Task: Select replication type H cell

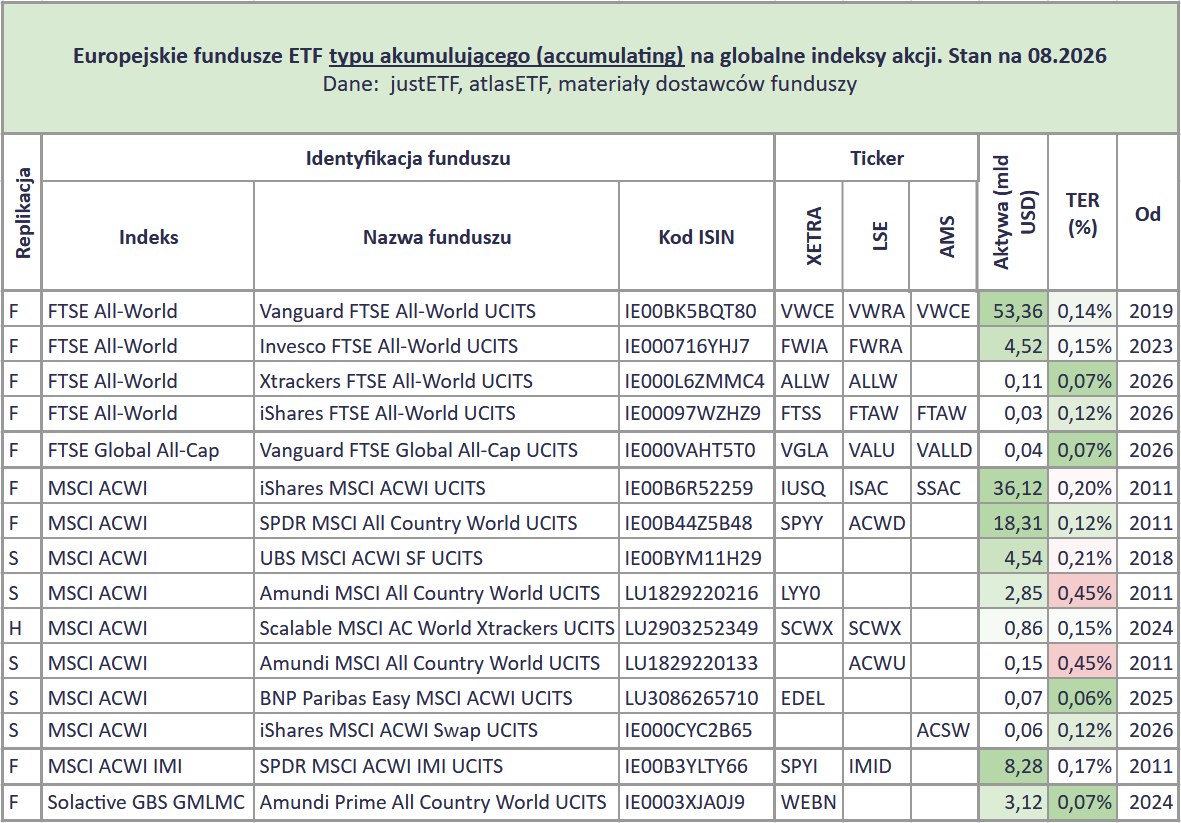Action: pyautogui.click(x=22, y=627)
